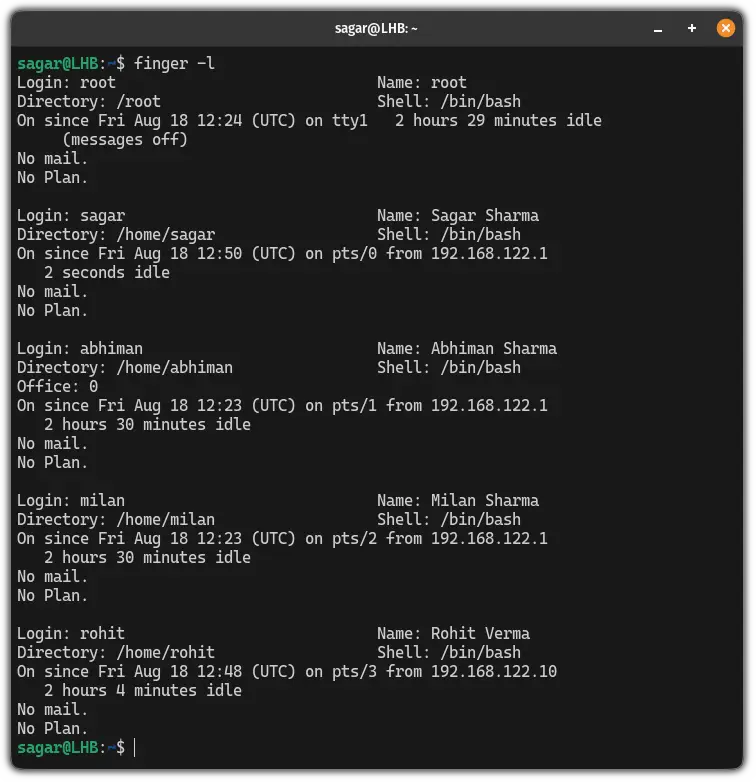Screen dimensions: 756x782
Task: Click 'Login: sagar' line
Action: pos(71,215)
